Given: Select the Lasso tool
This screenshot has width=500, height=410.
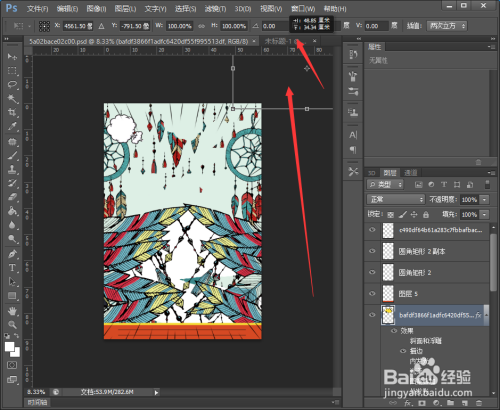Looking at the screenshot, I should click(x=12, y=85).
